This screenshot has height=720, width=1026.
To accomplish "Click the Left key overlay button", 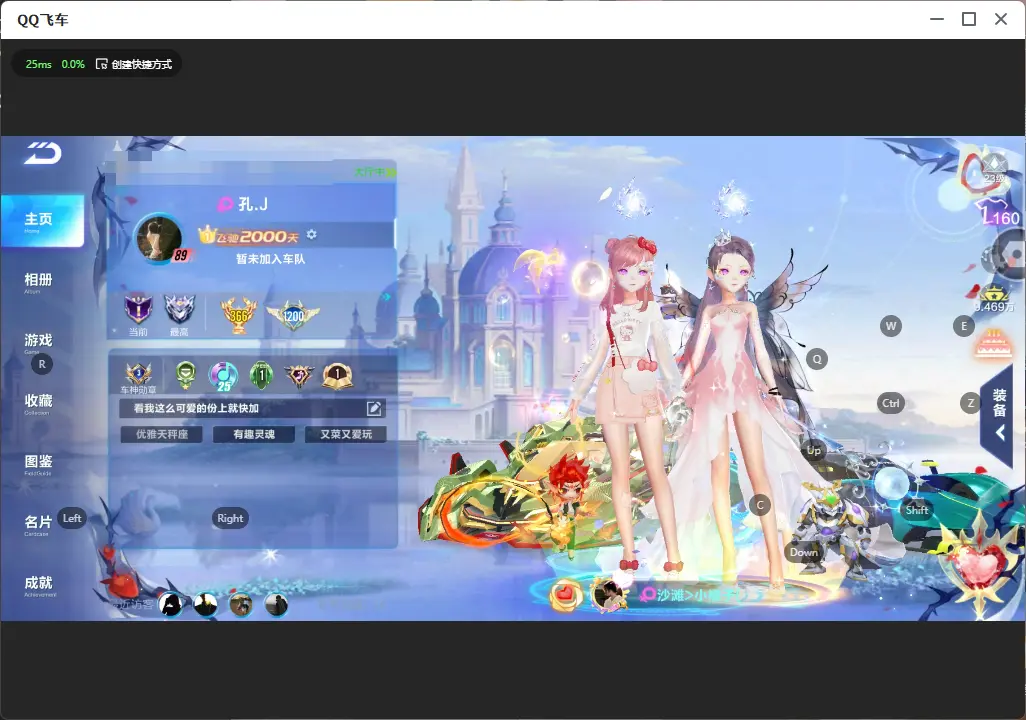I will coord(72,518).
